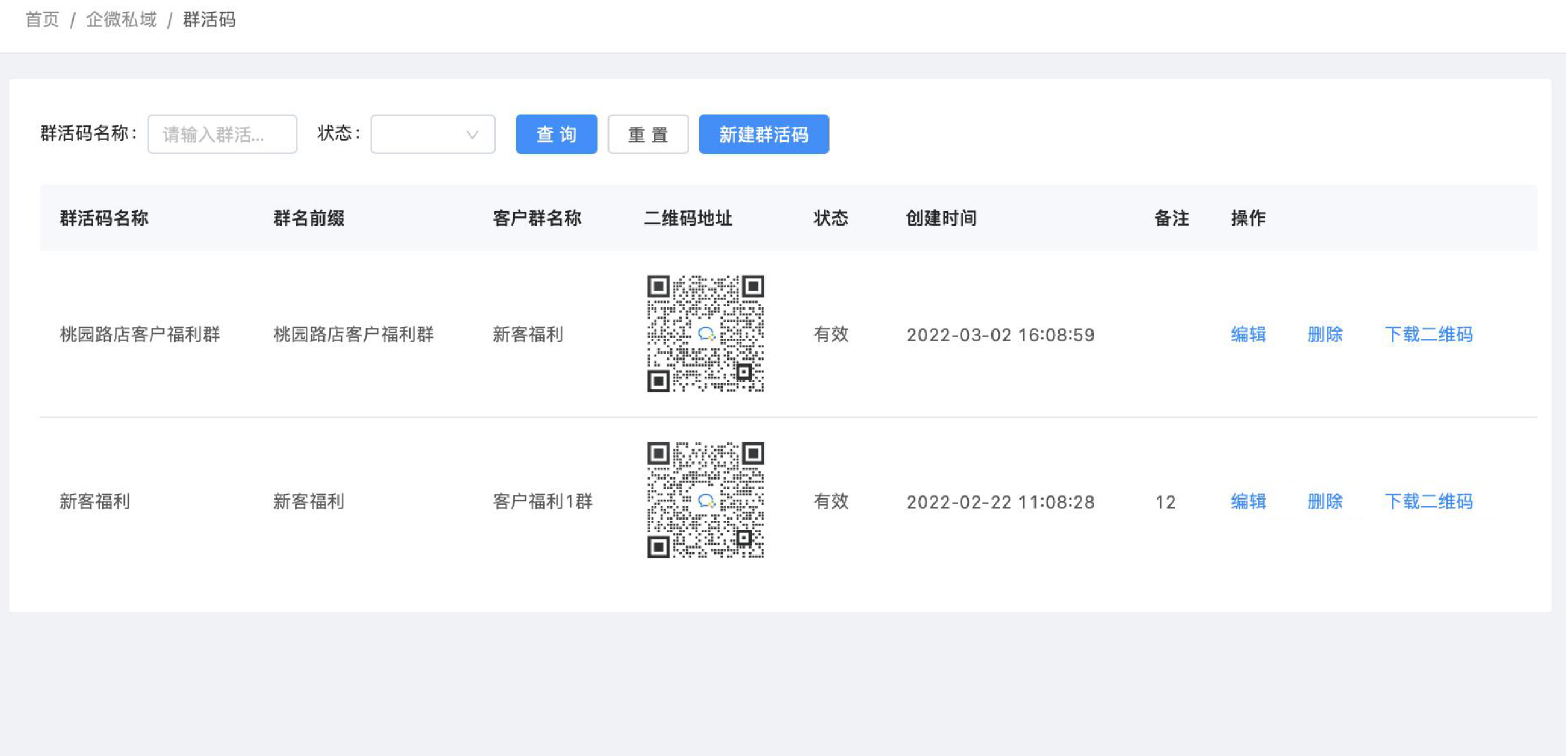Screen dimensions: 1566x756
Task: Delete the 桃园路店客户福利群 entry
Action: coord(1325,334)
